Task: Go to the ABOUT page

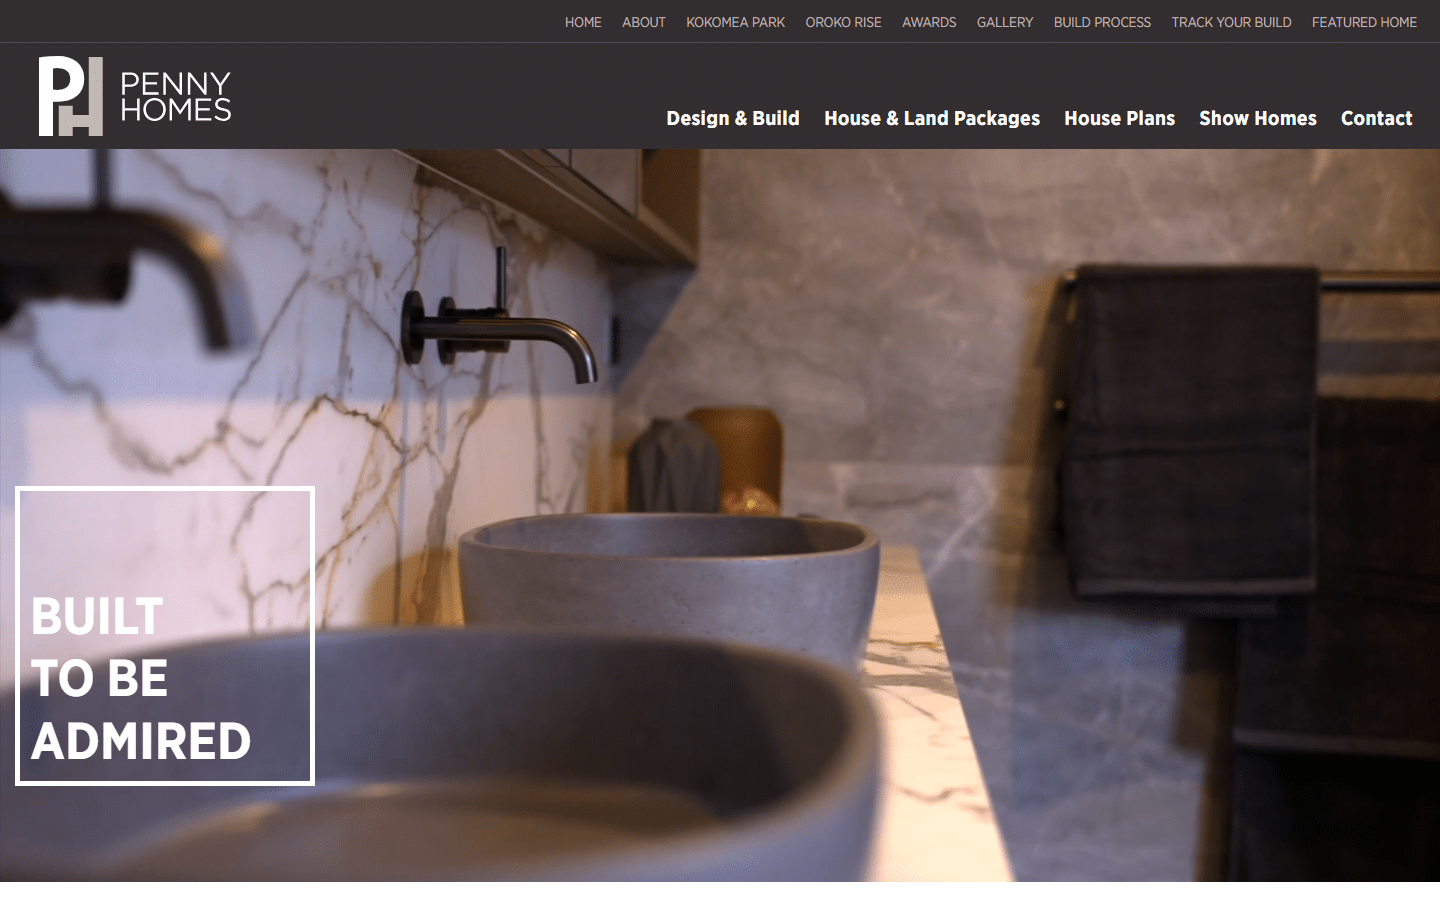Action: [x=644, y=22]
